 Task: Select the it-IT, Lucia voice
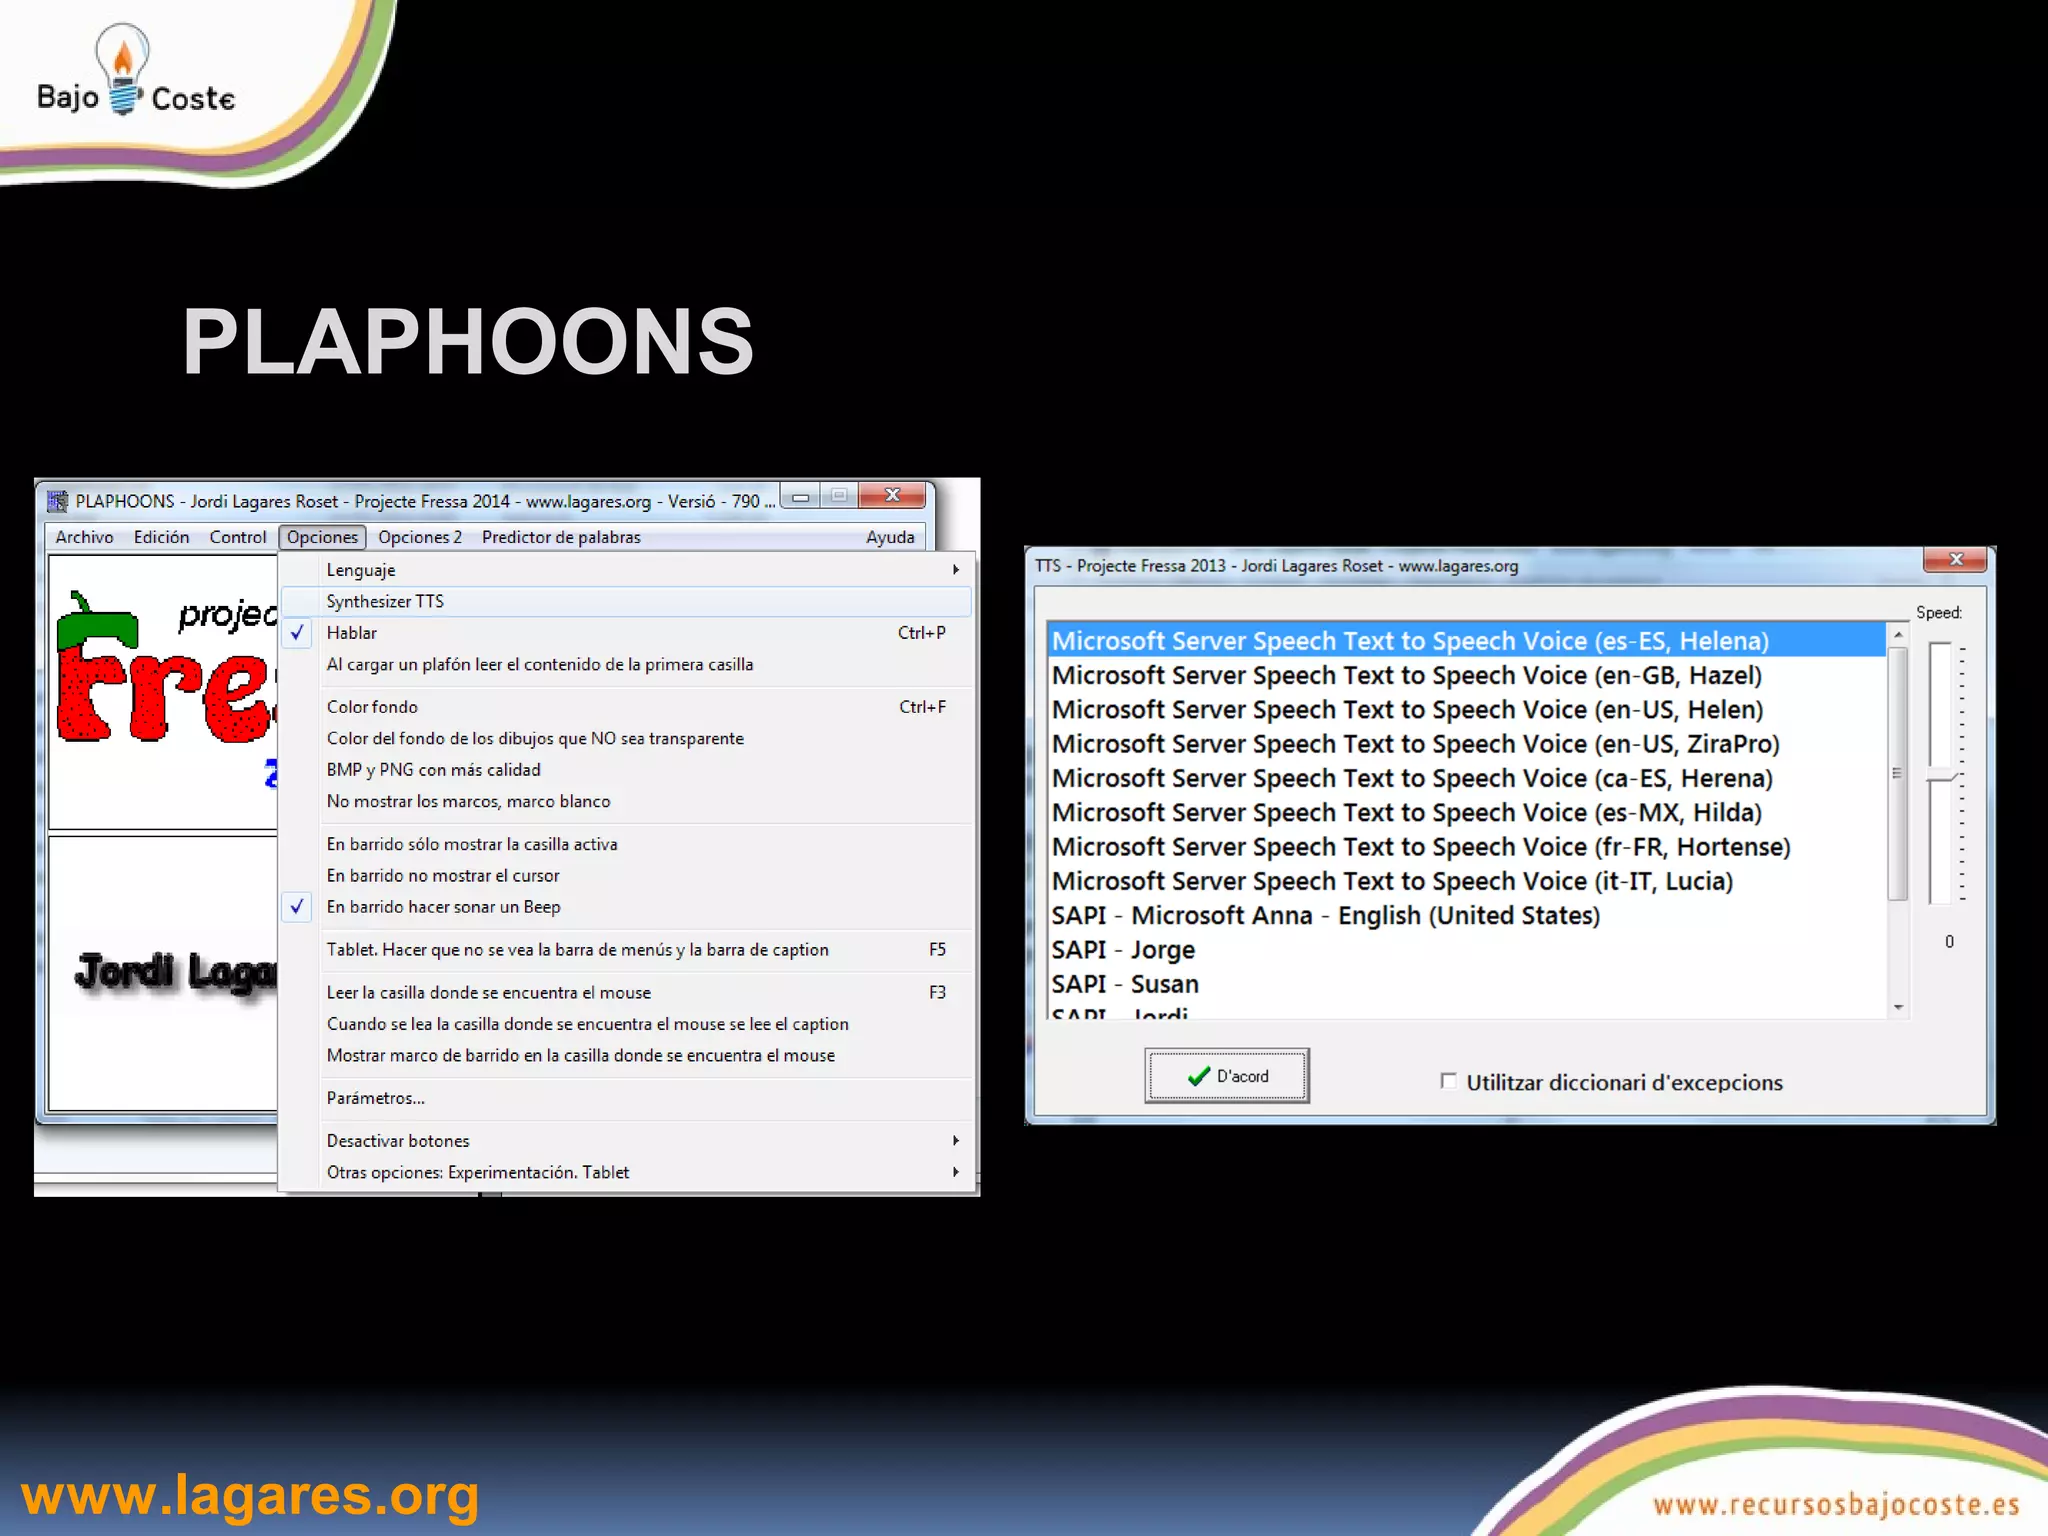click(1467, 881)
